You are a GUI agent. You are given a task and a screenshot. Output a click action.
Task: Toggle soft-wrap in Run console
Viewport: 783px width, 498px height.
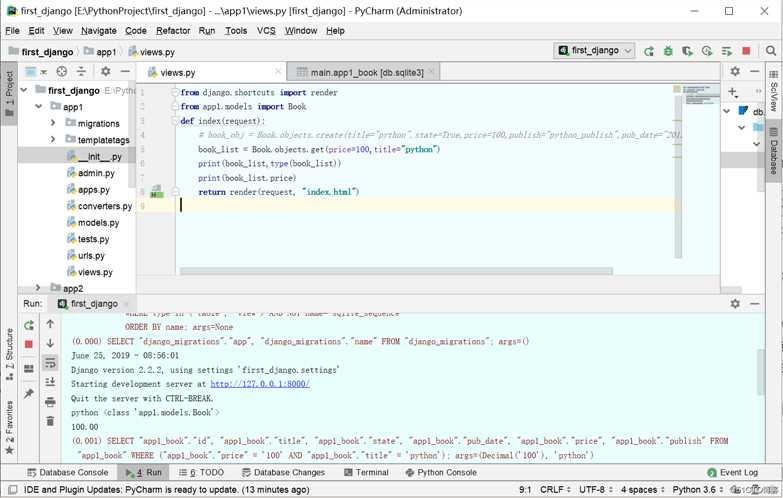[50, 363]
